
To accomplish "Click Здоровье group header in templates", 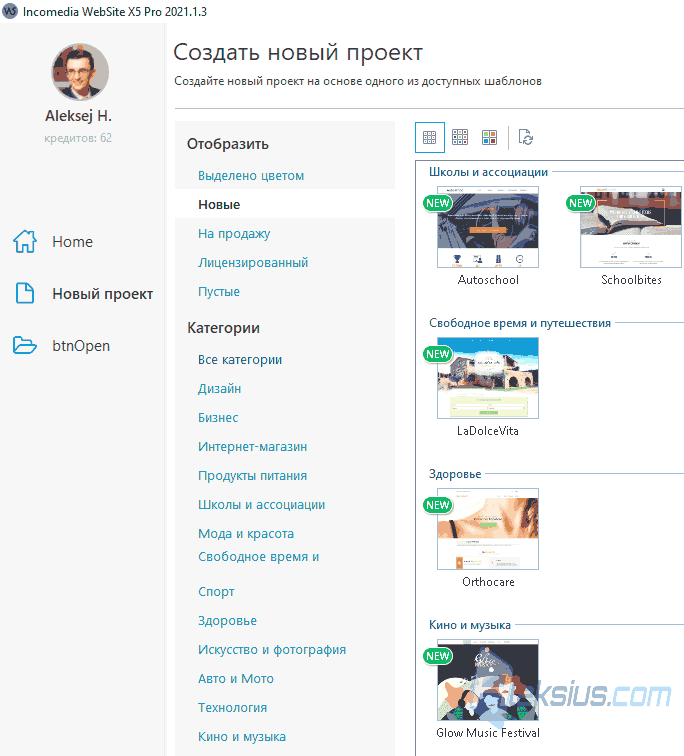I will tap(455, 474).
